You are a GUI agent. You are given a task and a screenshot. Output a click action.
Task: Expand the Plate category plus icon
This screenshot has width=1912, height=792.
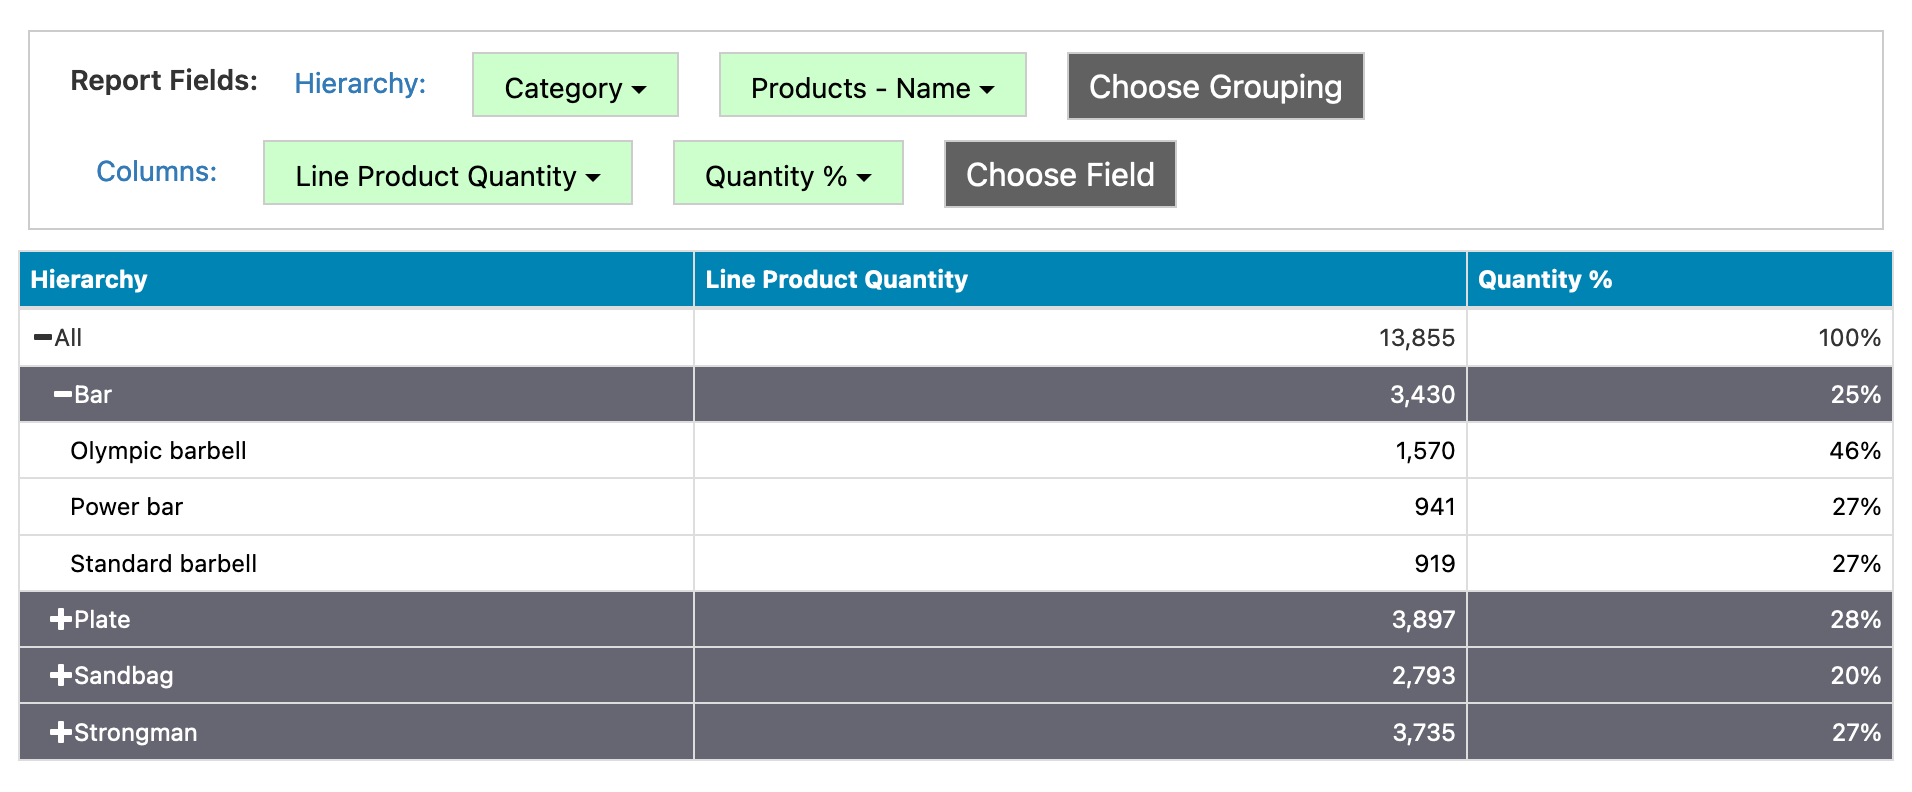(x=61, y=620)
